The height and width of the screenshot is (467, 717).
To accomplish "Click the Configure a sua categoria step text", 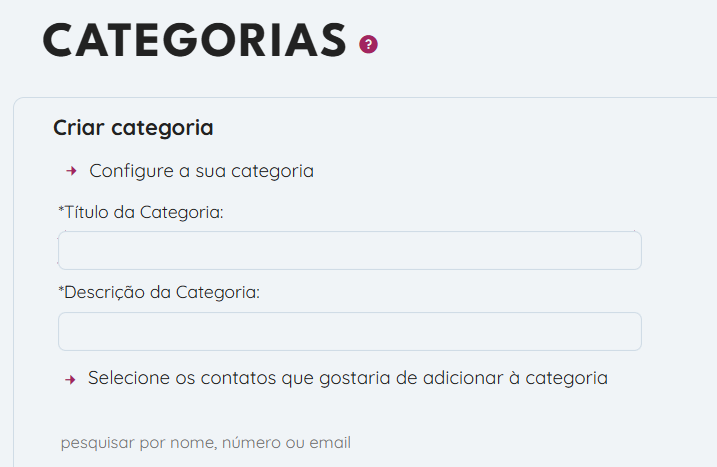I will (201, 171).
